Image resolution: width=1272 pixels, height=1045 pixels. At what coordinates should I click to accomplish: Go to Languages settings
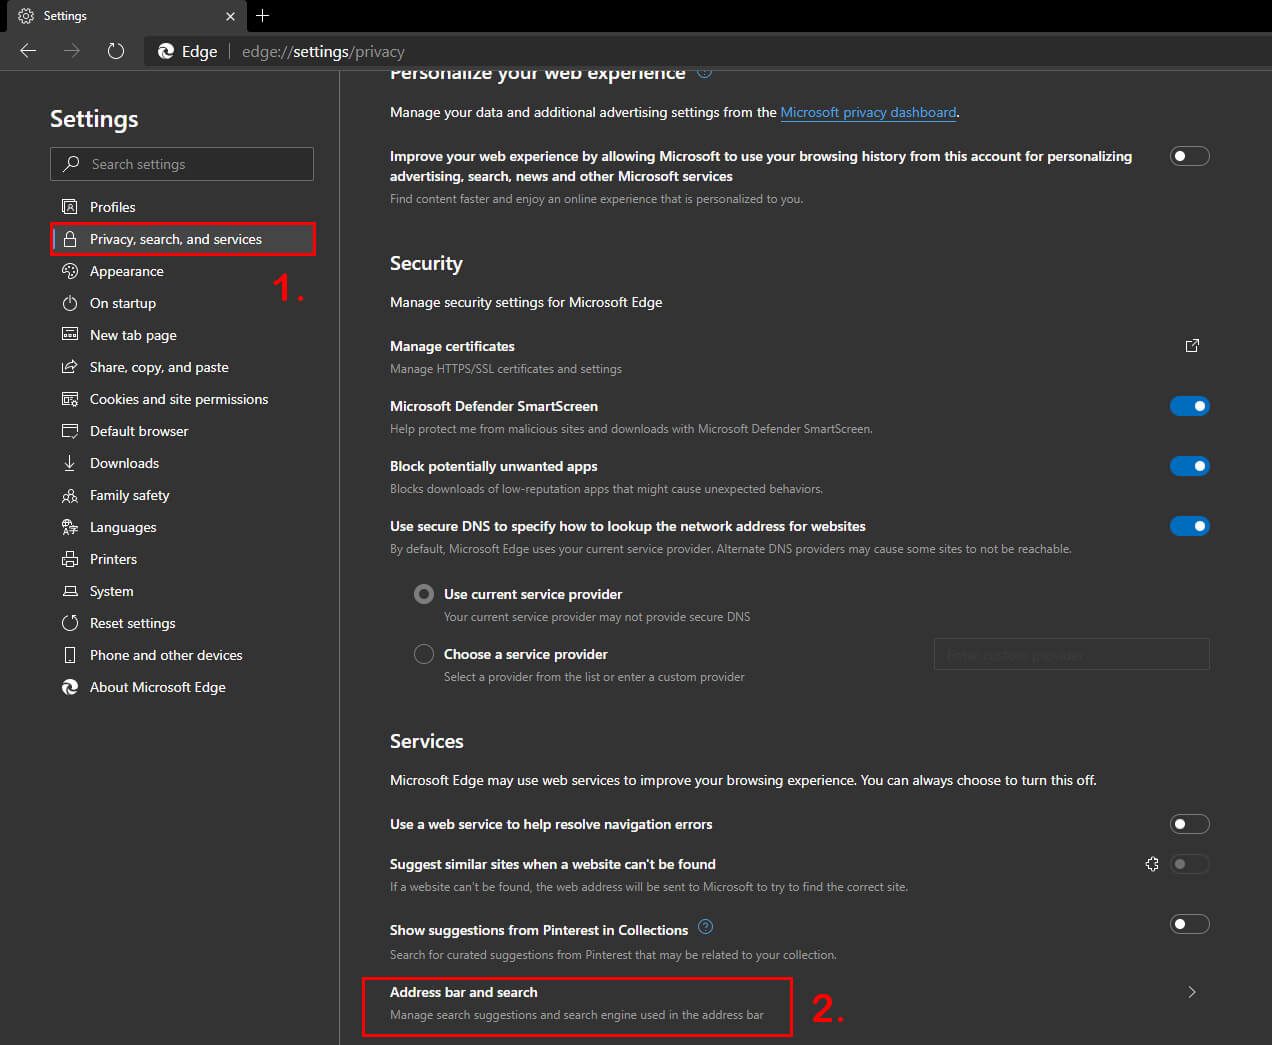pyautogui.click(x=182, y=527)
